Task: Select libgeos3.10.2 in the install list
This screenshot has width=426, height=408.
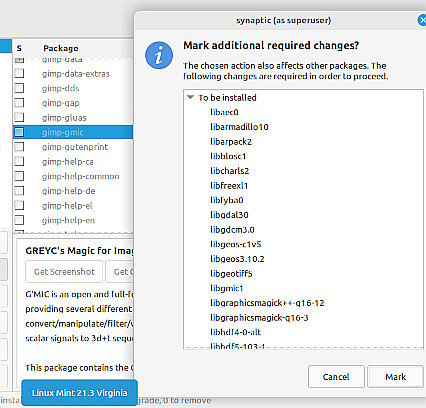Action: [x=237, y=259]
